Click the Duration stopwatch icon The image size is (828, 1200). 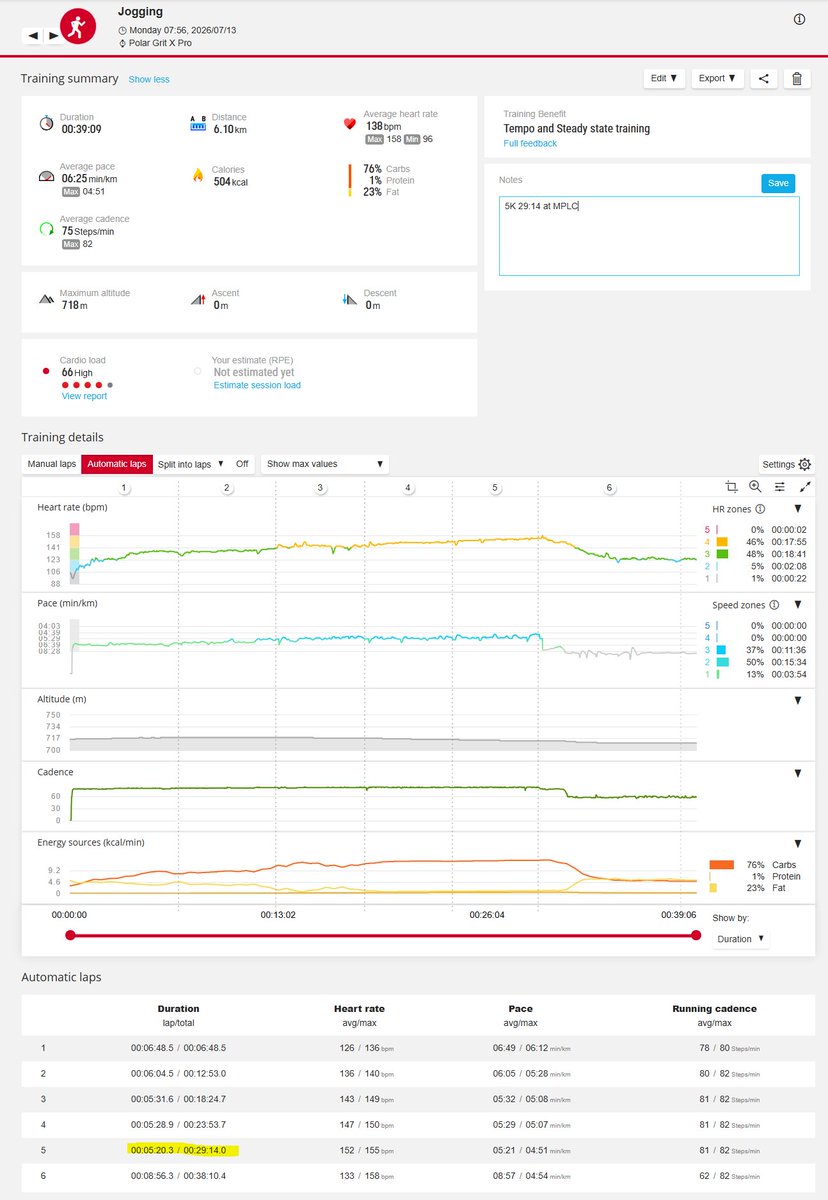[46, 123]
